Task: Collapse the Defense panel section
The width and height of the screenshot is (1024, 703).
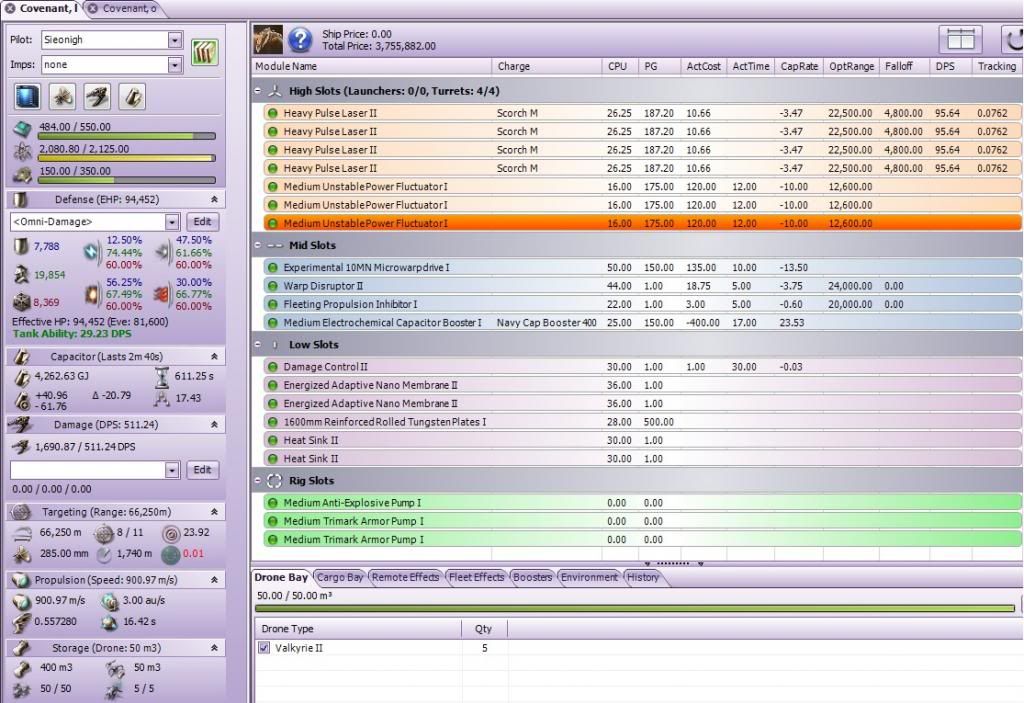Action: click(x=213, y=200)
